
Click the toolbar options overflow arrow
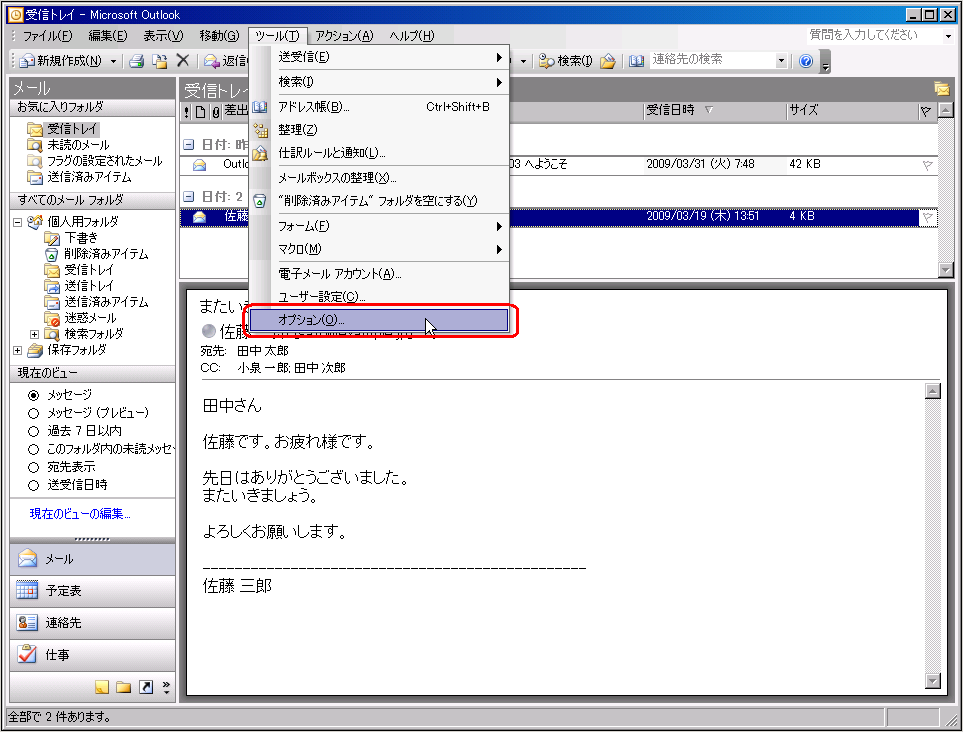pyautogui.click(x=826, y=63)
